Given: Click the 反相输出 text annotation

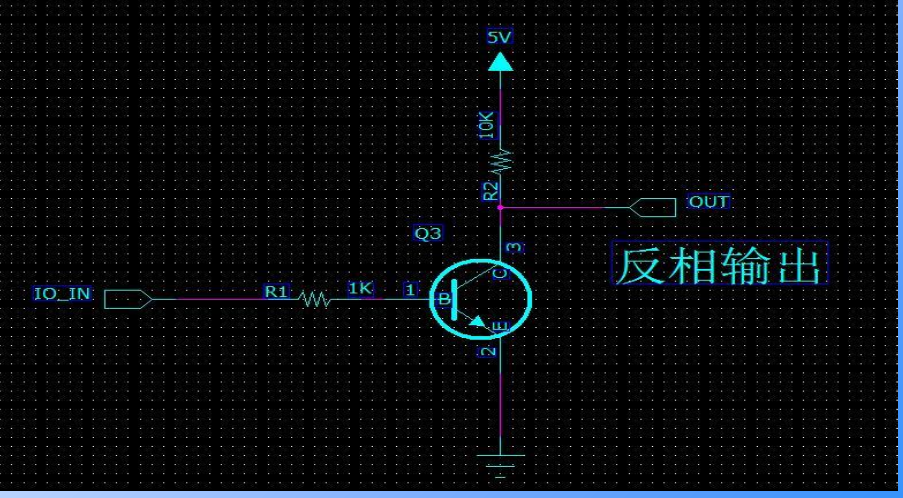Looking at the screenshot, I should click(x=719, y=263).
